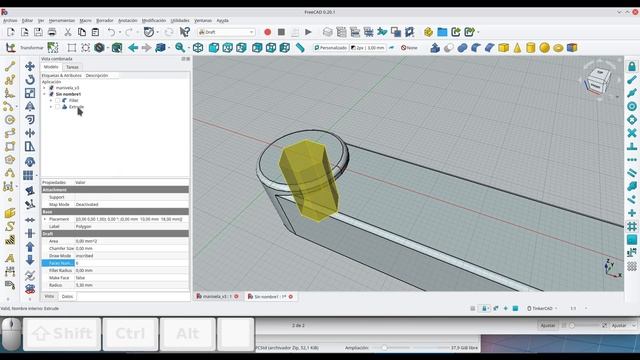
Task: Click the macro record red button
Action: click(267, 32)
